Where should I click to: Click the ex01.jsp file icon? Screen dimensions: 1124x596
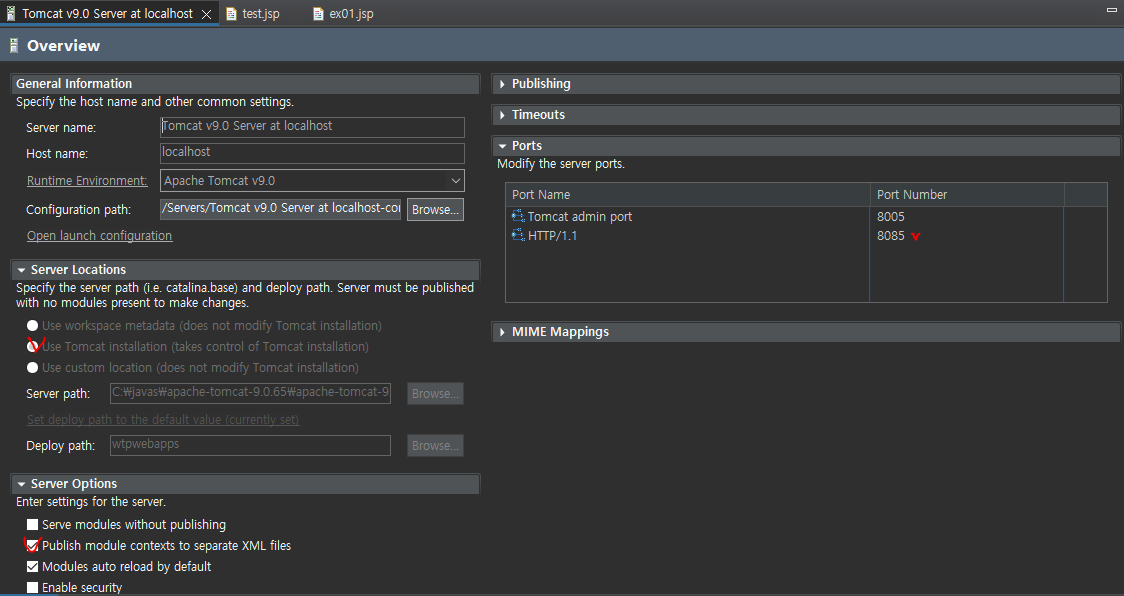click(x=318, y=14)
